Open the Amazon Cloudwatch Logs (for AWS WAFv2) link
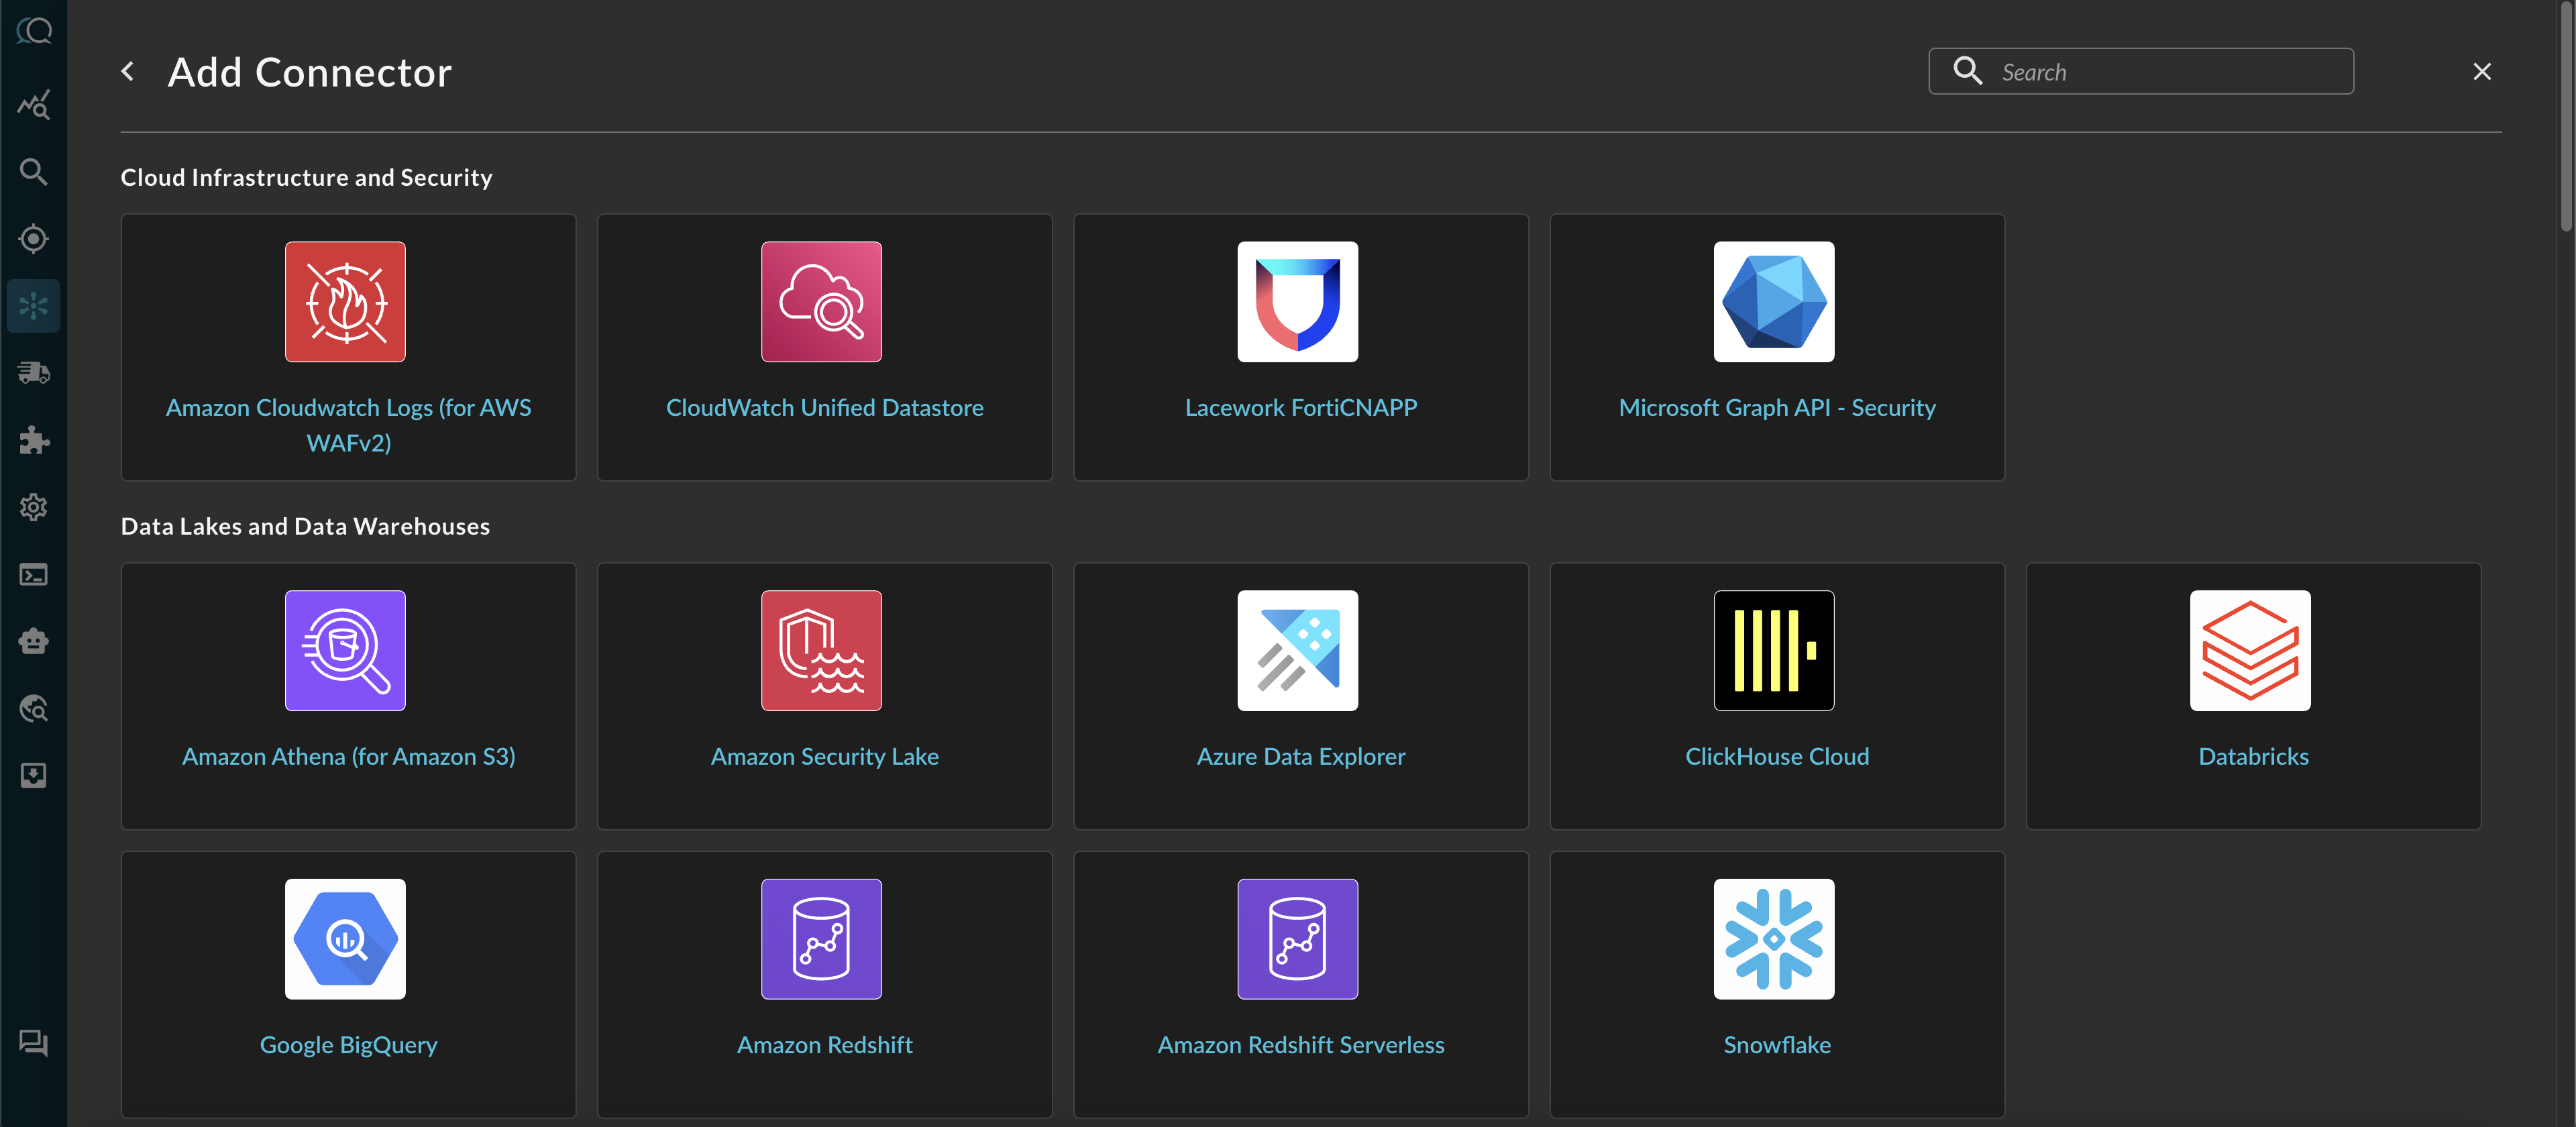Screen dimensions: 2576x1127 pos(348,424)
